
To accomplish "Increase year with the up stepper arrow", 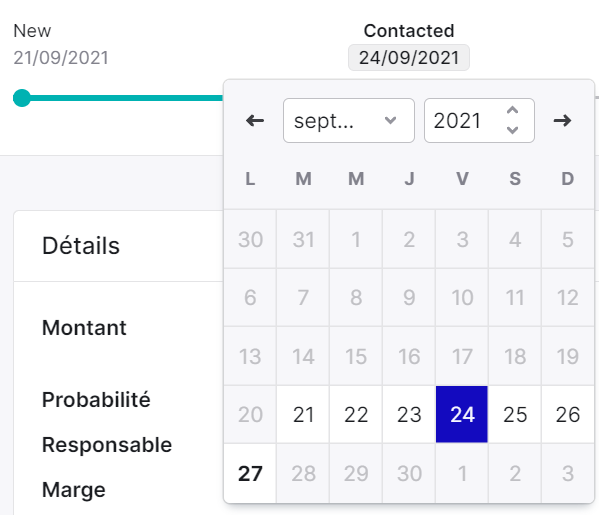I will click(512, 111).
